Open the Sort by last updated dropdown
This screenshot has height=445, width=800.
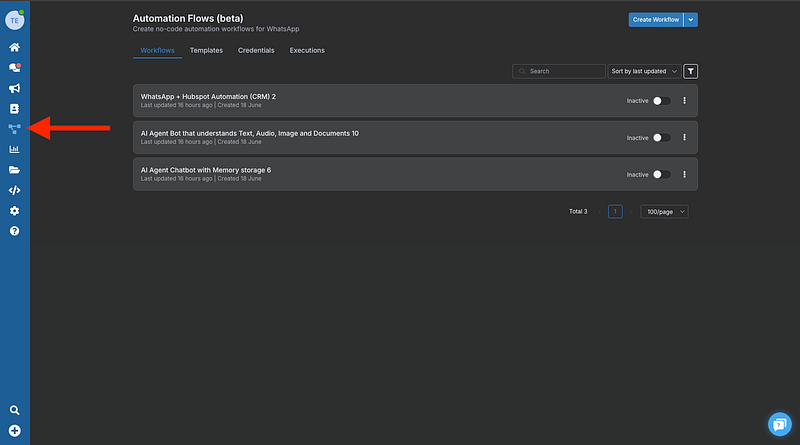coord(644,71)
